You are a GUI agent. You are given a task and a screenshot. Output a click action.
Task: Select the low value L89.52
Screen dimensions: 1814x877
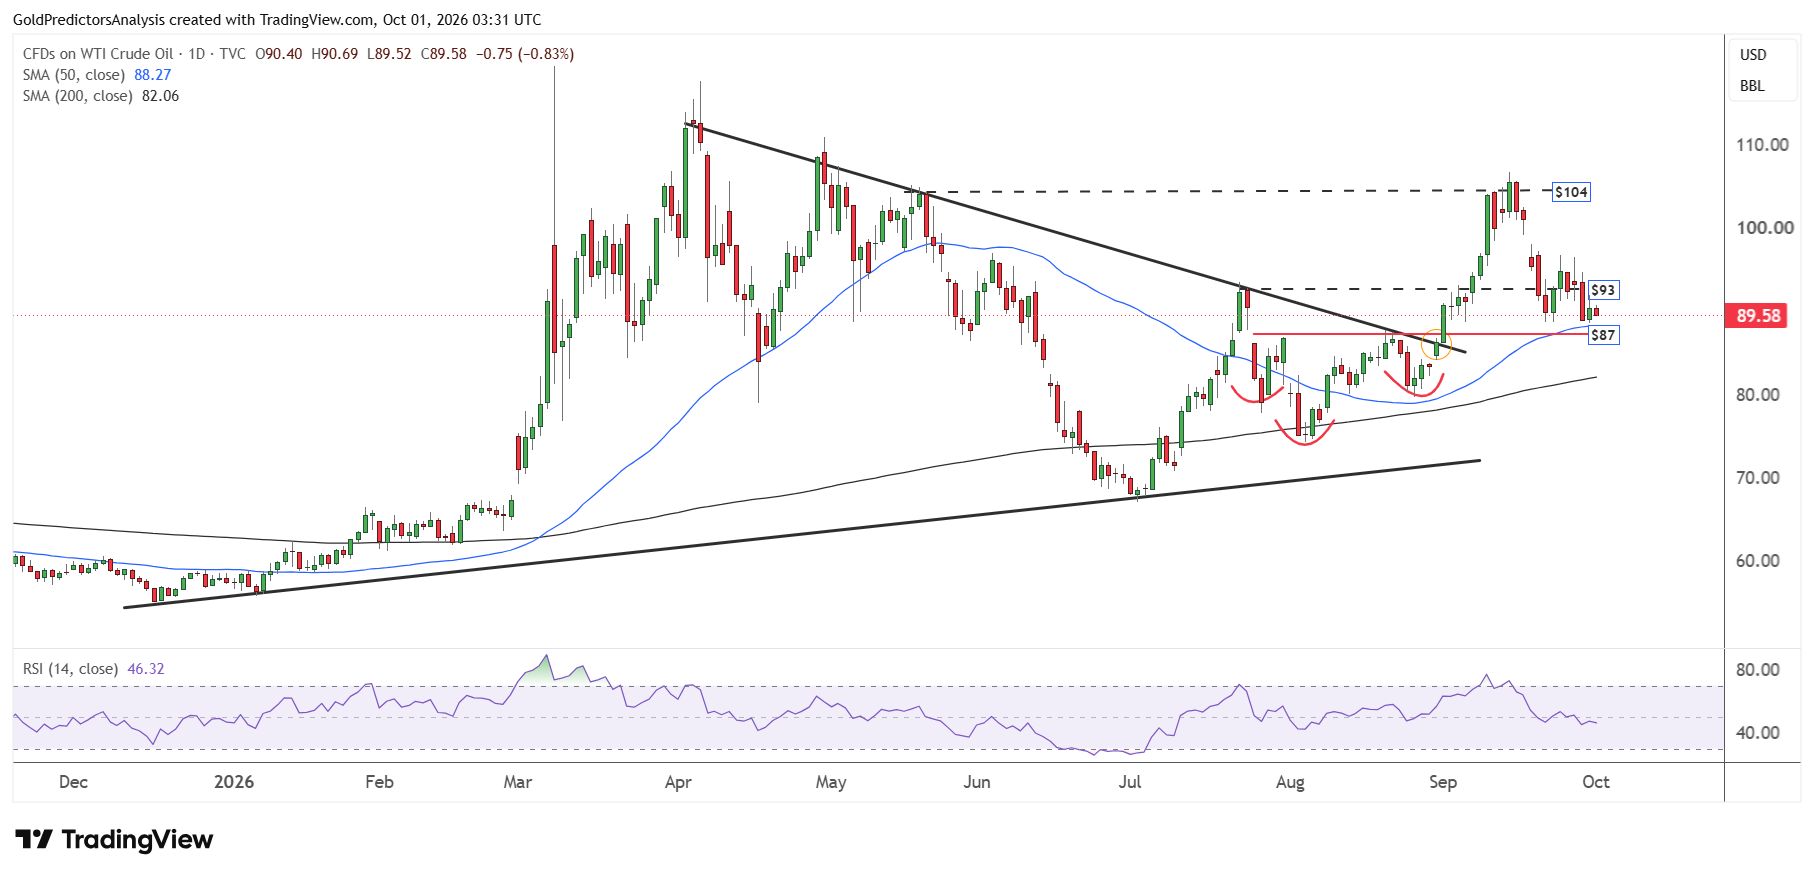tap(389, 54)
